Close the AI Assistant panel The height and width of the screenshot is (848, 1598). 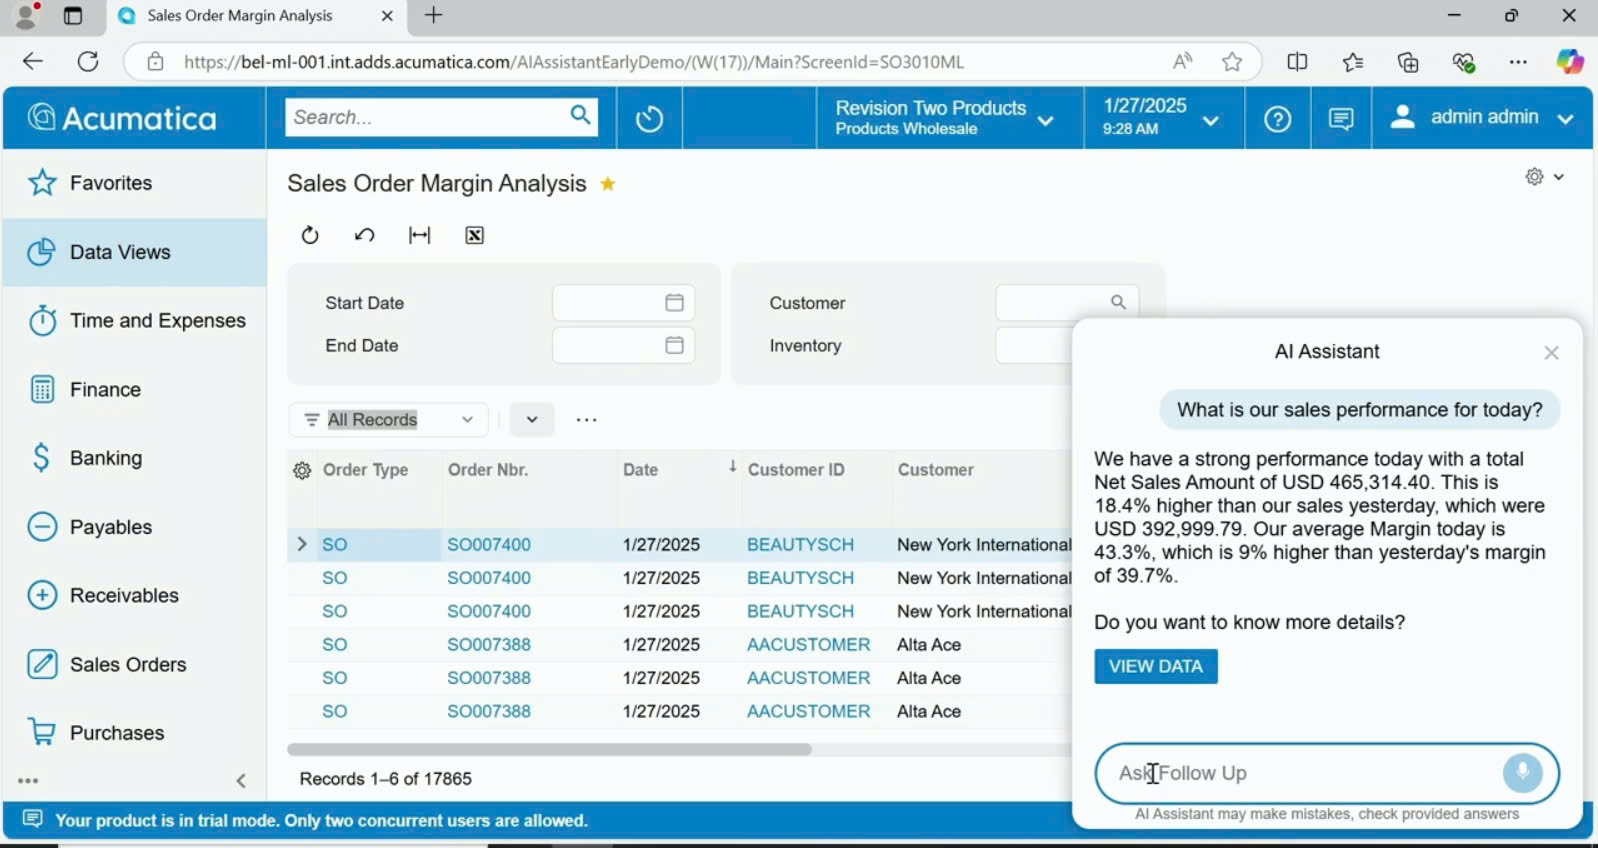coord(1551,353)
